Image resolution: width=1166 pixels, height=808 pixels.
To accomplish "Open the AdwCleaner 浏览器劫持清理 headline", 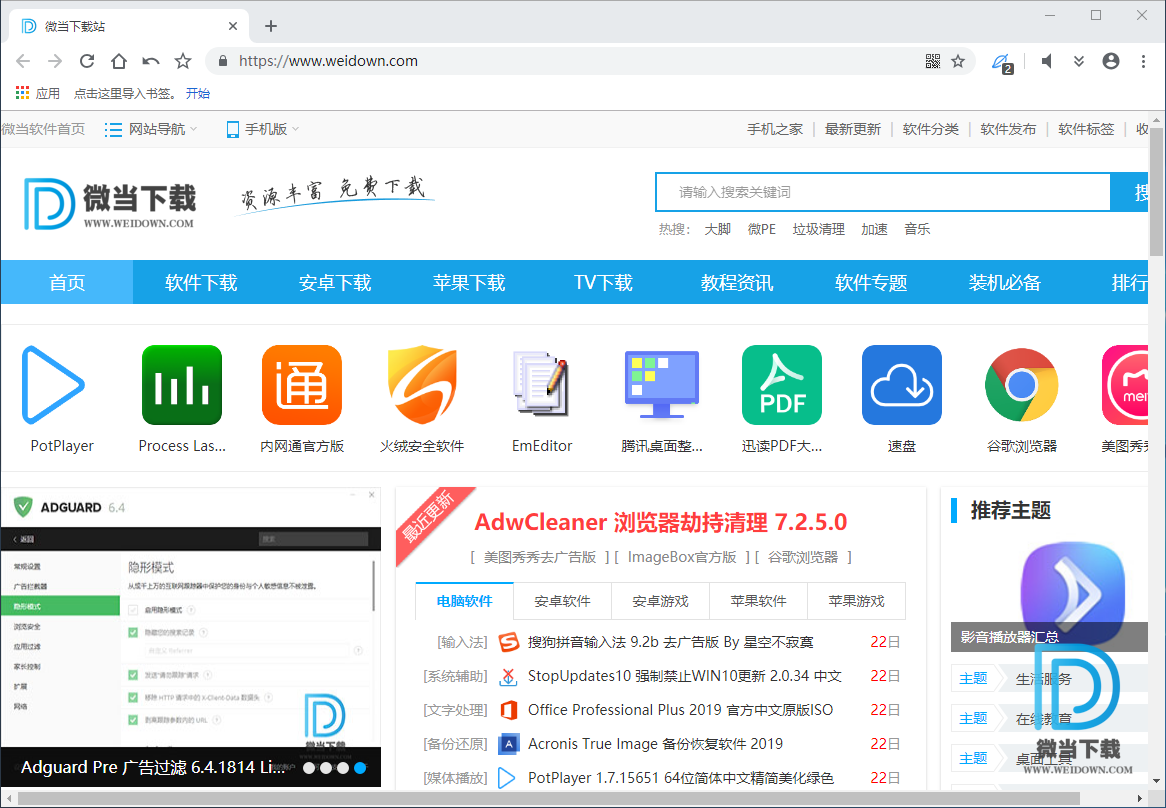I will 660,522.
